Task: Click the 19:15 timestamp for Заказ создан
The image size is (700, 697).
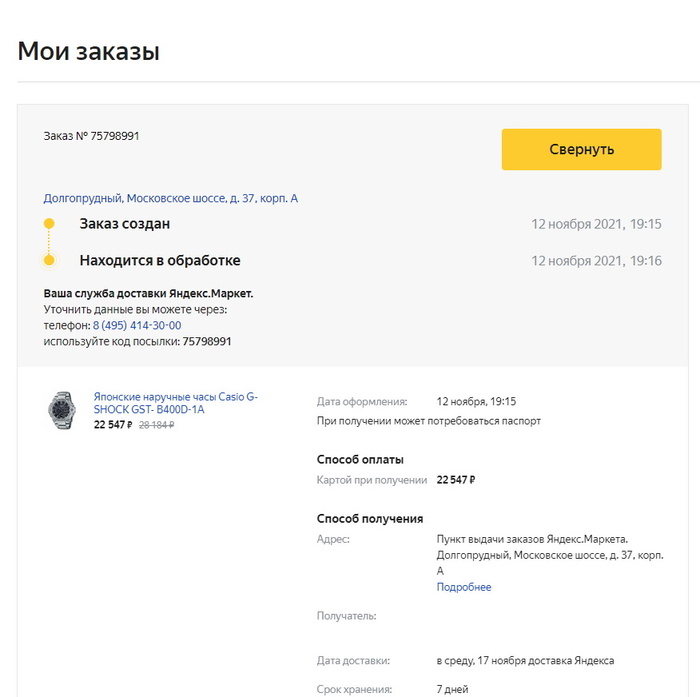Action: click(596, 224)
